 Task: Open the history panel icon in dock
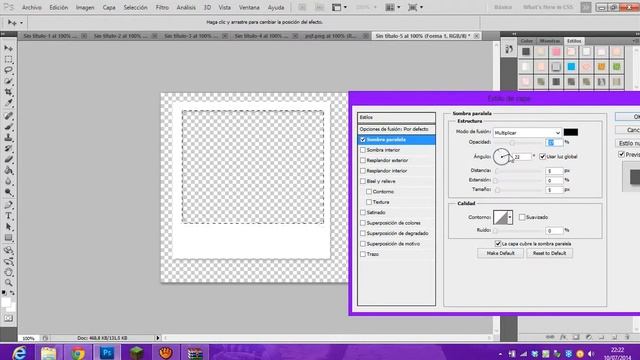509,50
